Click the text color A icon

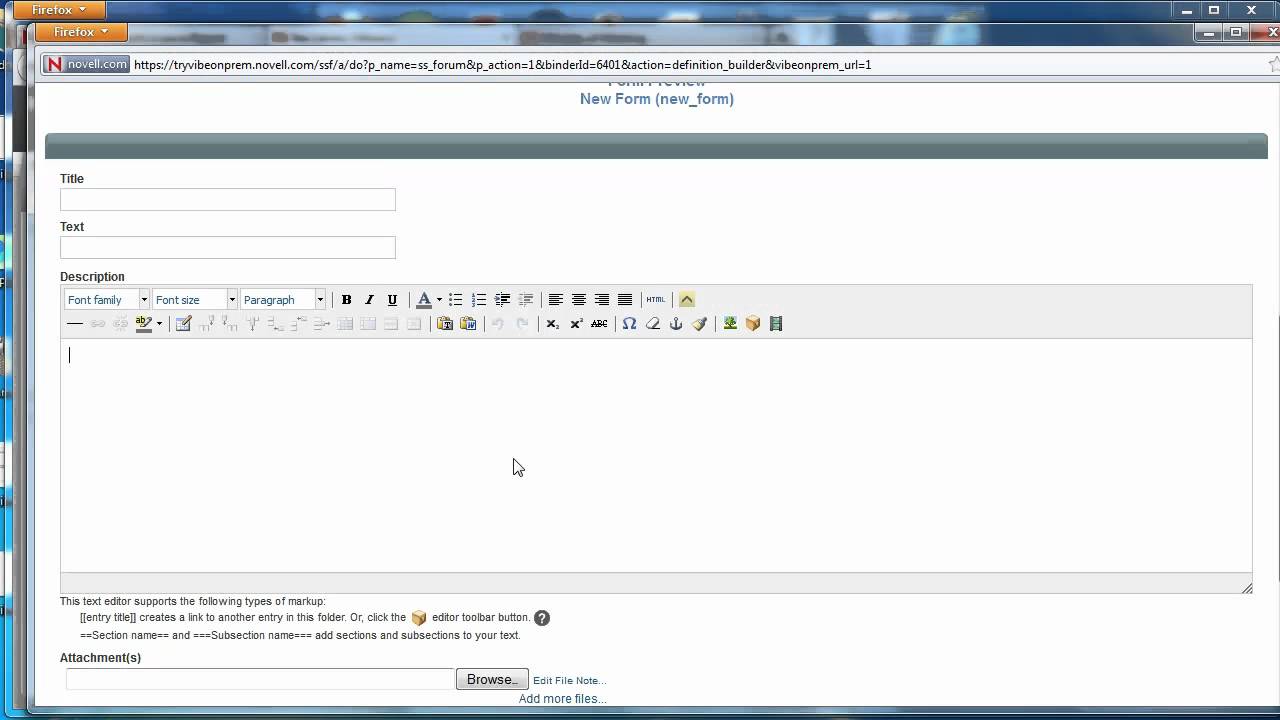click(x=424, y=300)
